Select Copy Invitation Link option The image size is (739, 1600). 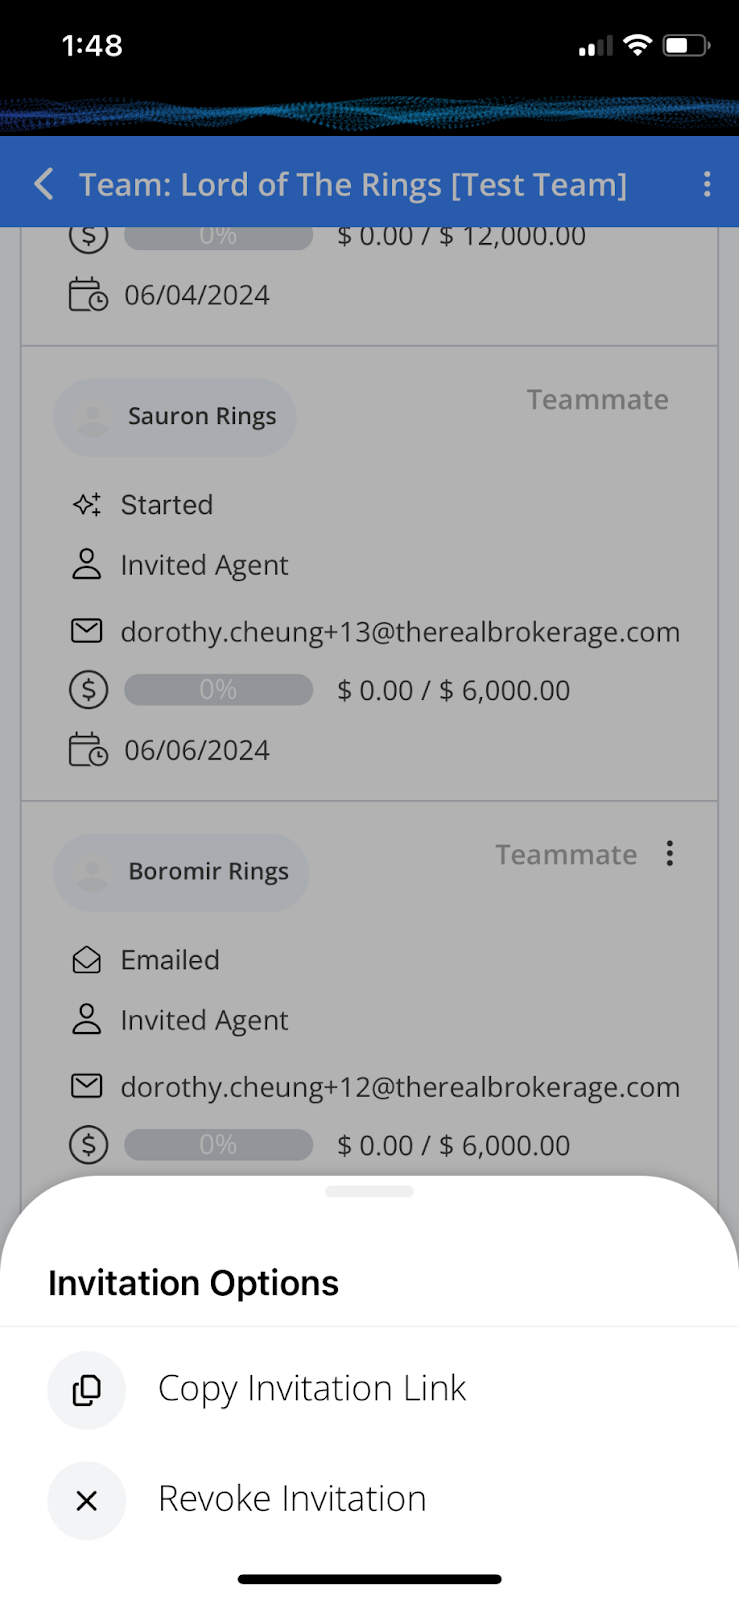click(369, 1390)
